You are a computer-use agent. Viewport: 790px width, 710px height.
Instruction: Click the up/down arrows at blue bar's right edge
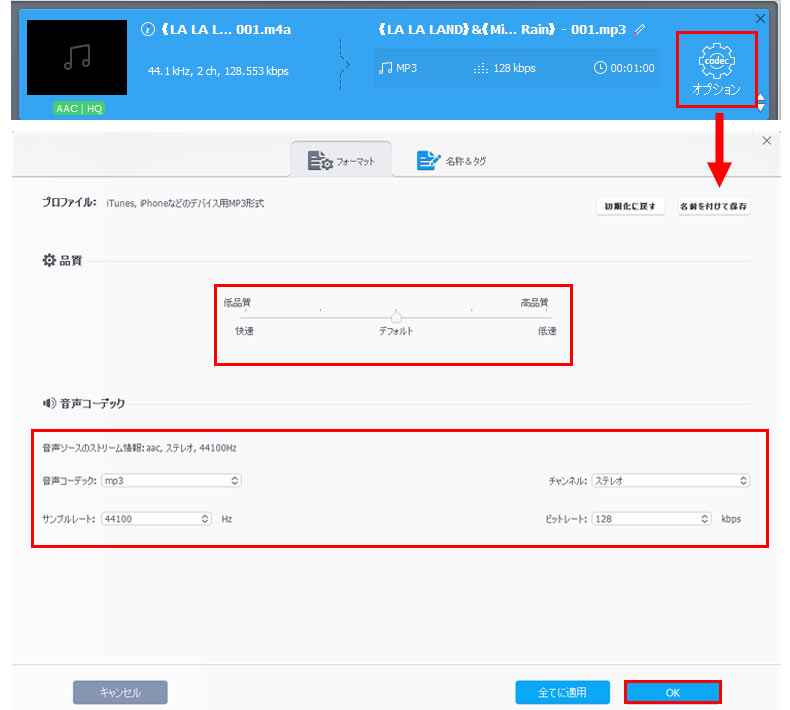click(x=761, y=102)
